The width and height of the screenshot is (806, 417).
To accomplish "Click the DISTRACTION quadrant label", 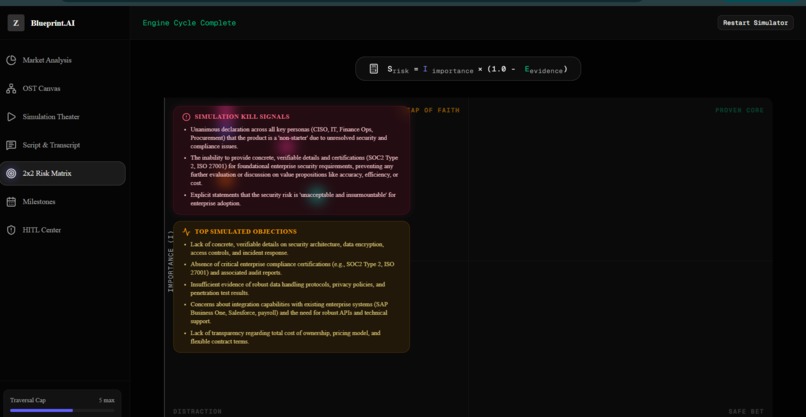I will pos(197,411).
